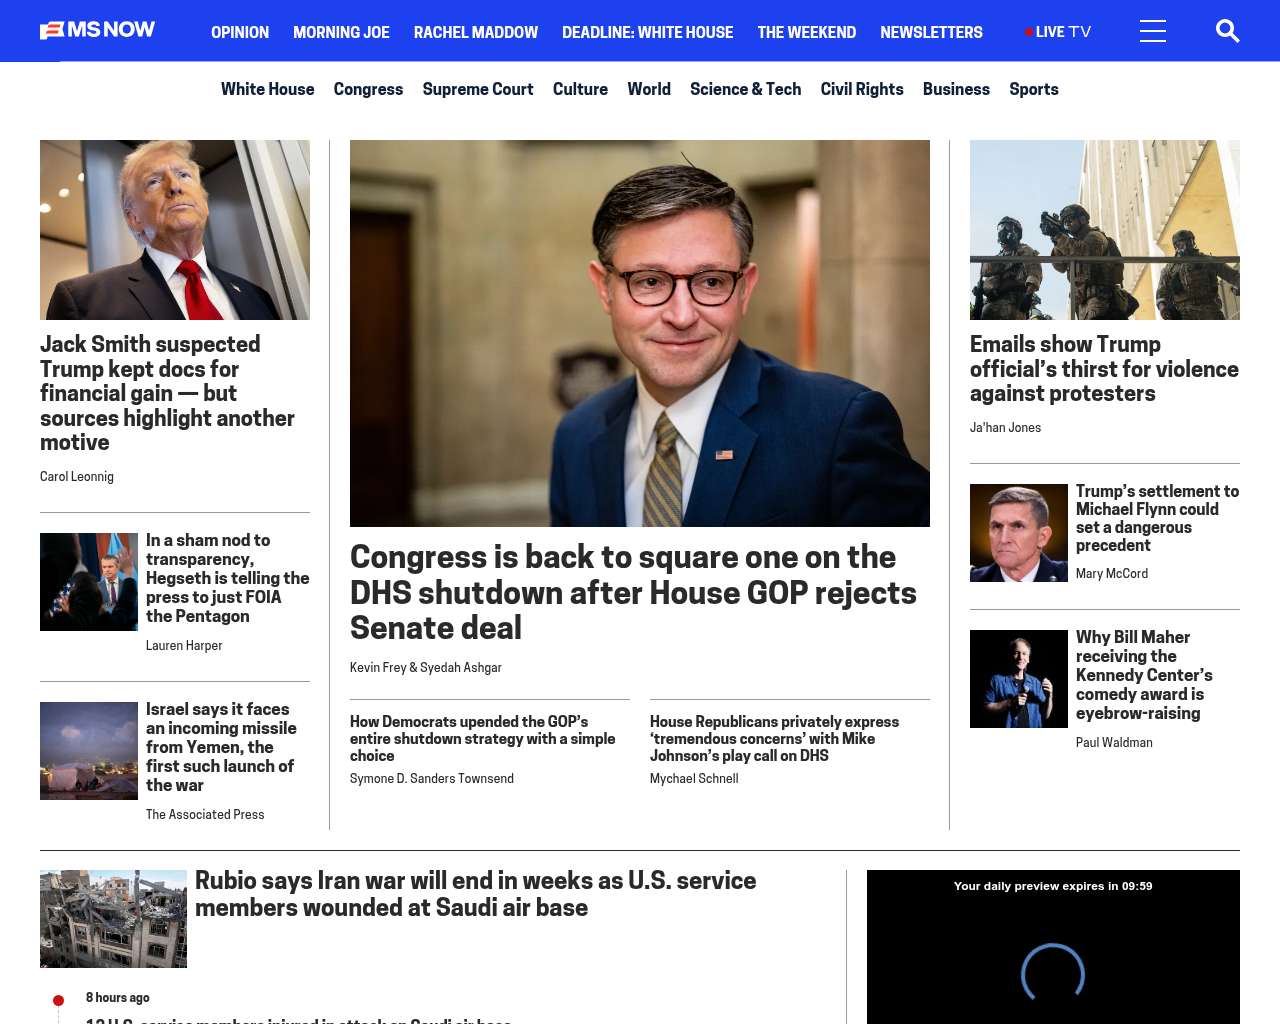
Task: Read Bill Maher Kennedy Center award story
Action: click(1144, 675)
